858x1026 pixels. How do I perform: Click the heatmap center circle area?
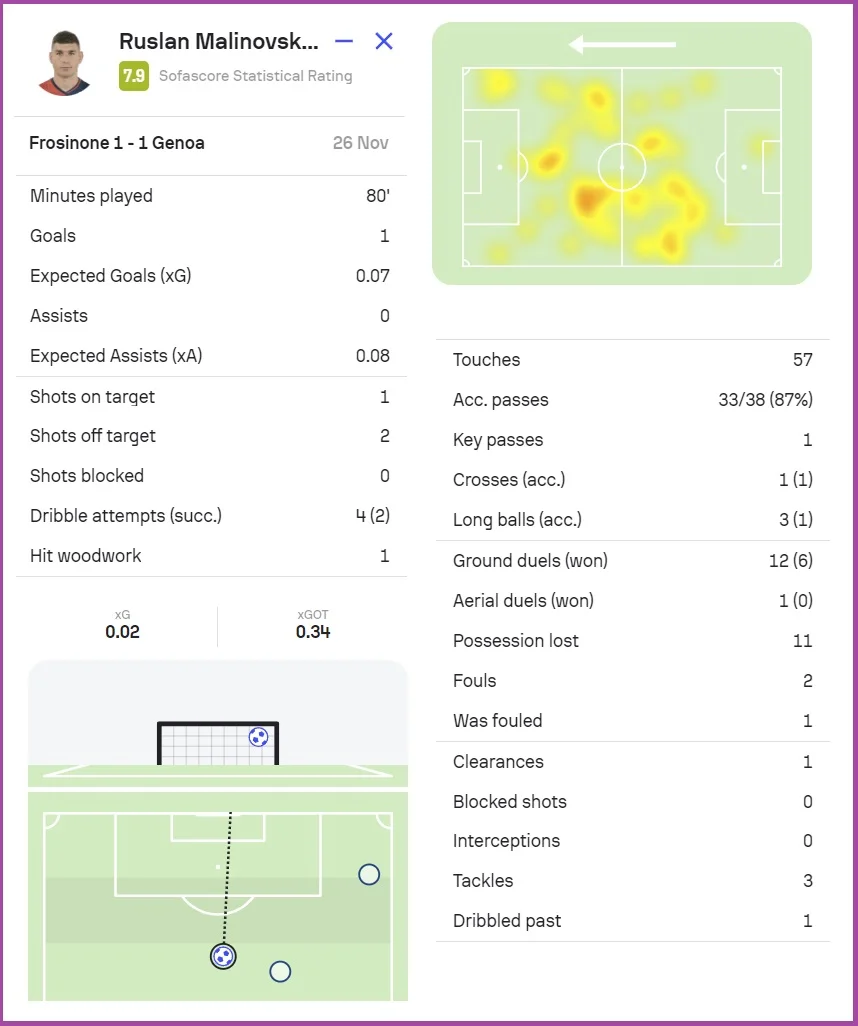point(621,167)
